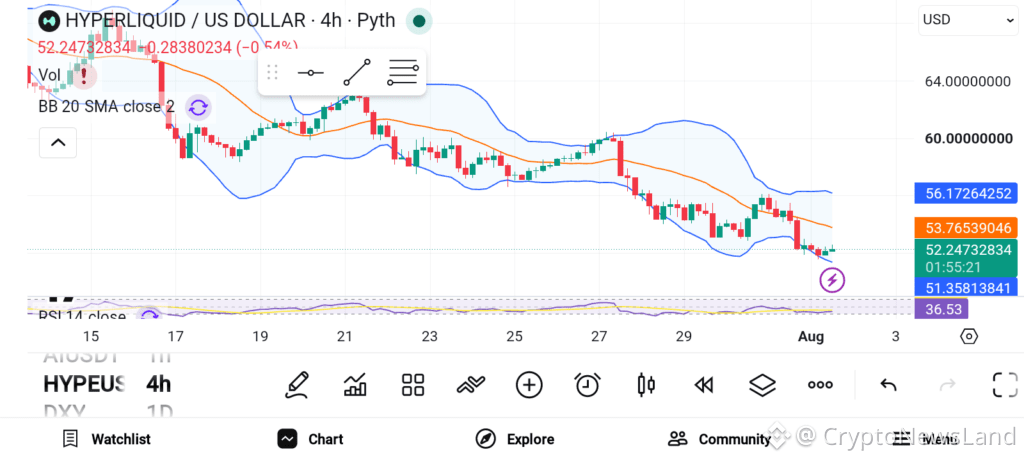Grab the drawing toolbar drag handle

[x=273, y=72]
